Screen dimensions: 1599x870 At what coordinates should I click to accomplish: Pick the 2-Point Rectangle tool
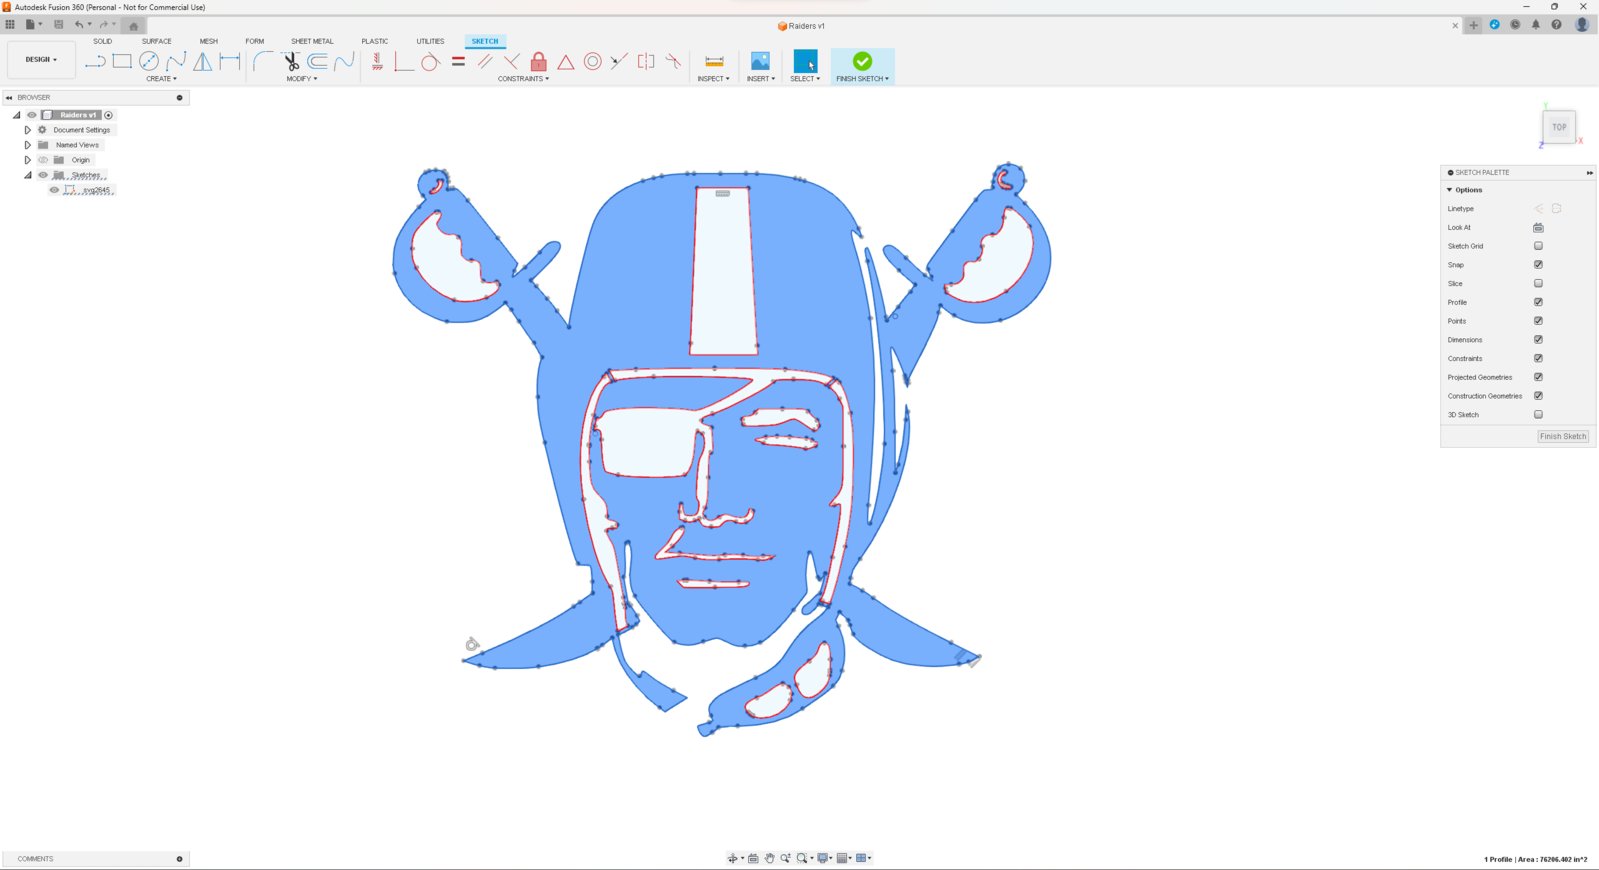(x=122, y=61)
